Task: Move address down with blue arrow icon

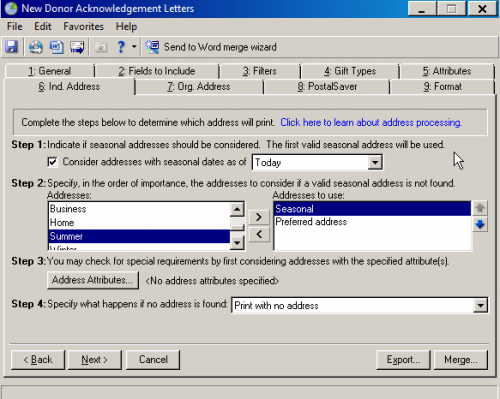Action: (480, 224)
